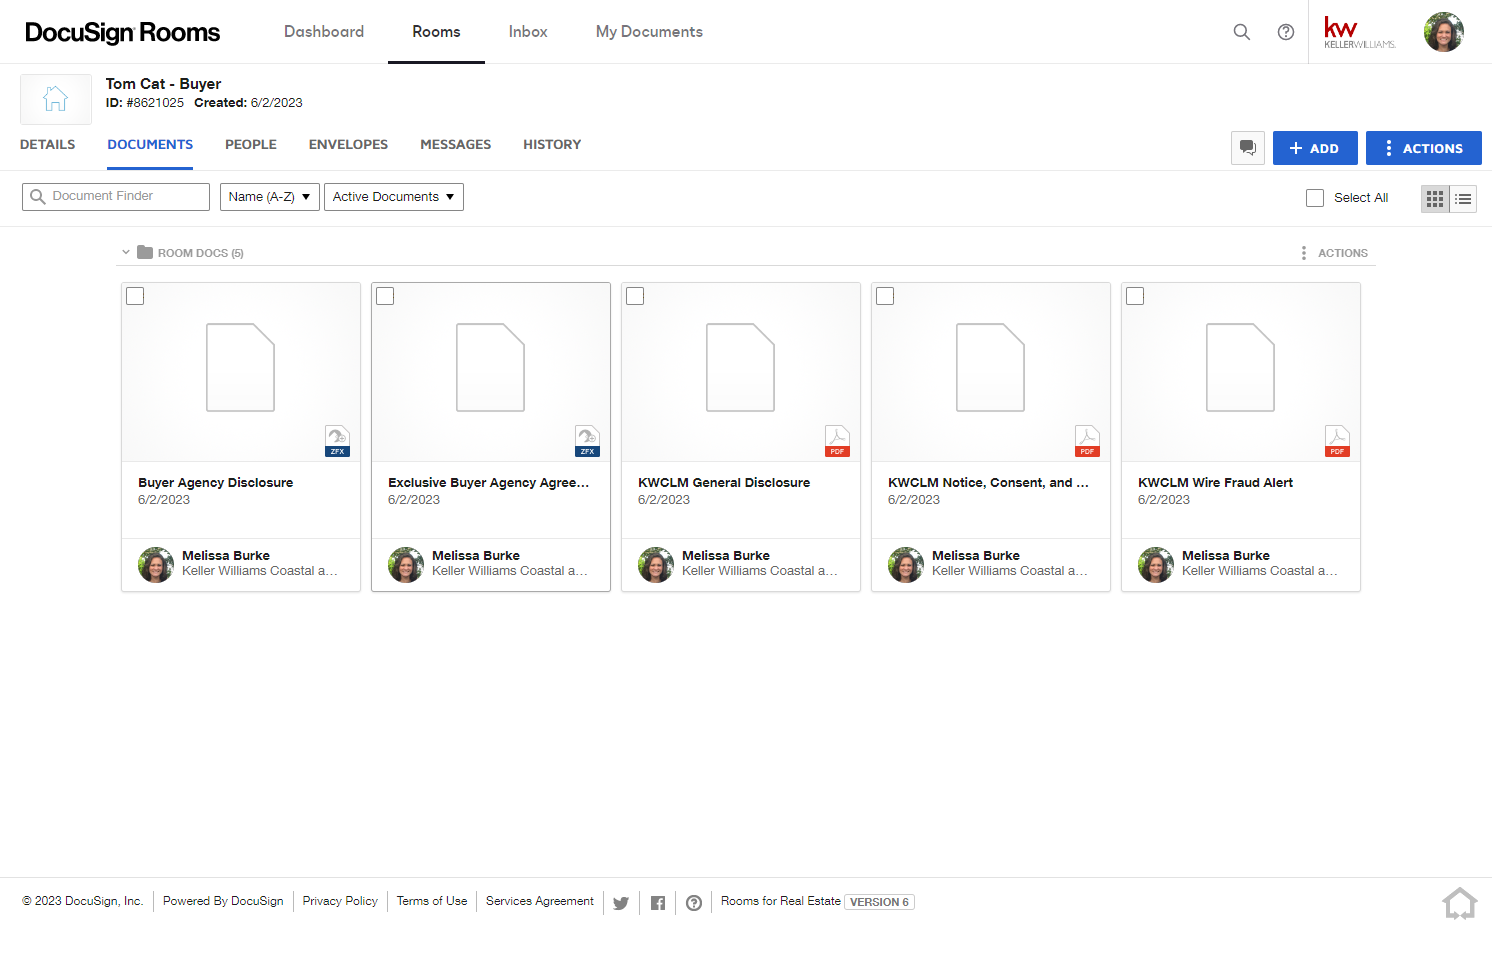Image resolution: width=1492 pixels, height=960 pixels.
Task: Switch to the People tab
Action: (251, 145)
